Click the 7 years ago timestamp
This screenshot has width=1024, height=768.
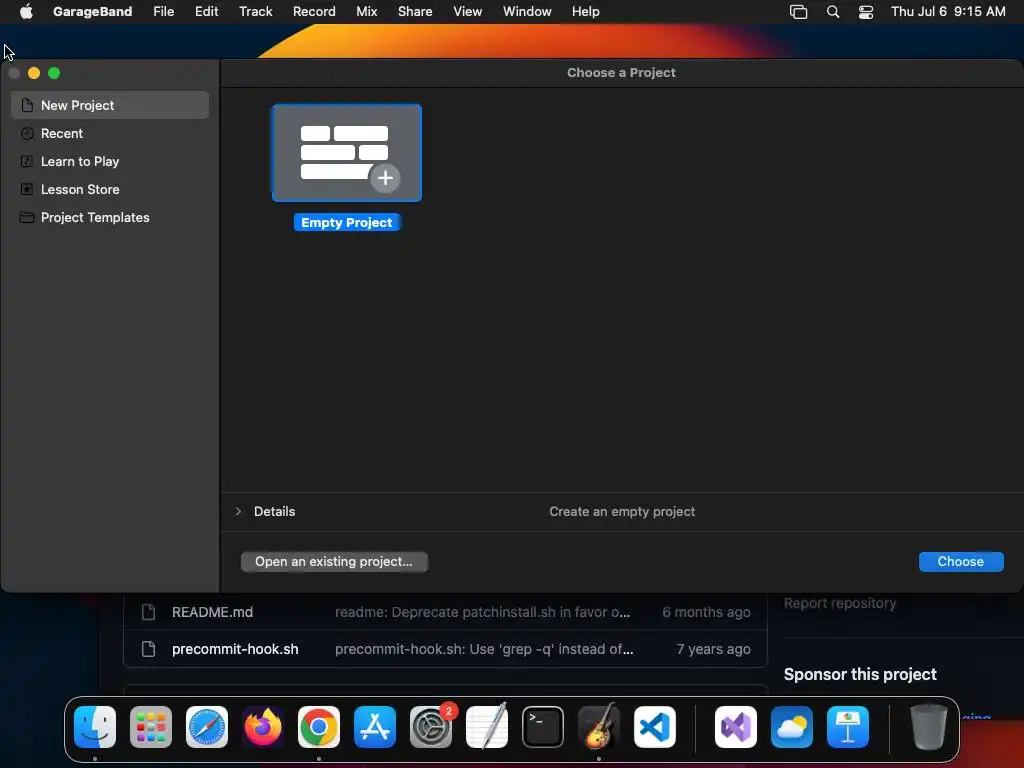pyautogui.click(x=713, y=649)
